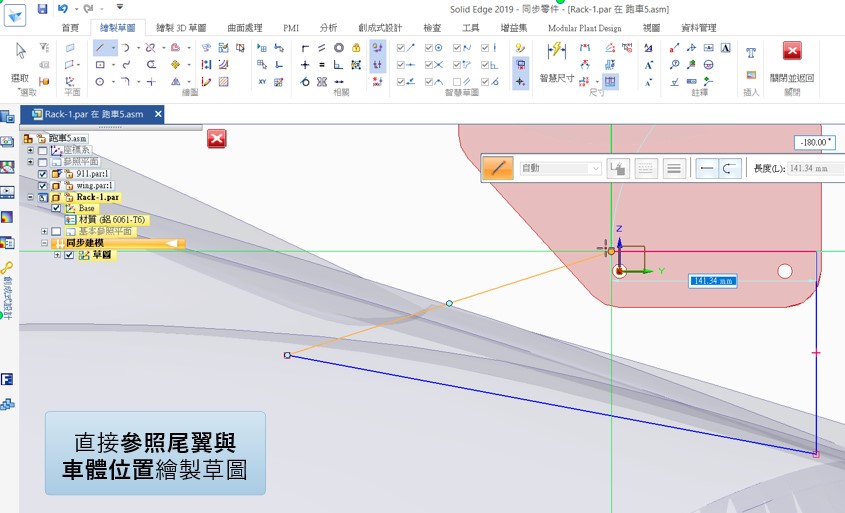Switch to the 繪製 3D 草圖 tab
This screenshot has width=845, height=513.
(181, 27)
